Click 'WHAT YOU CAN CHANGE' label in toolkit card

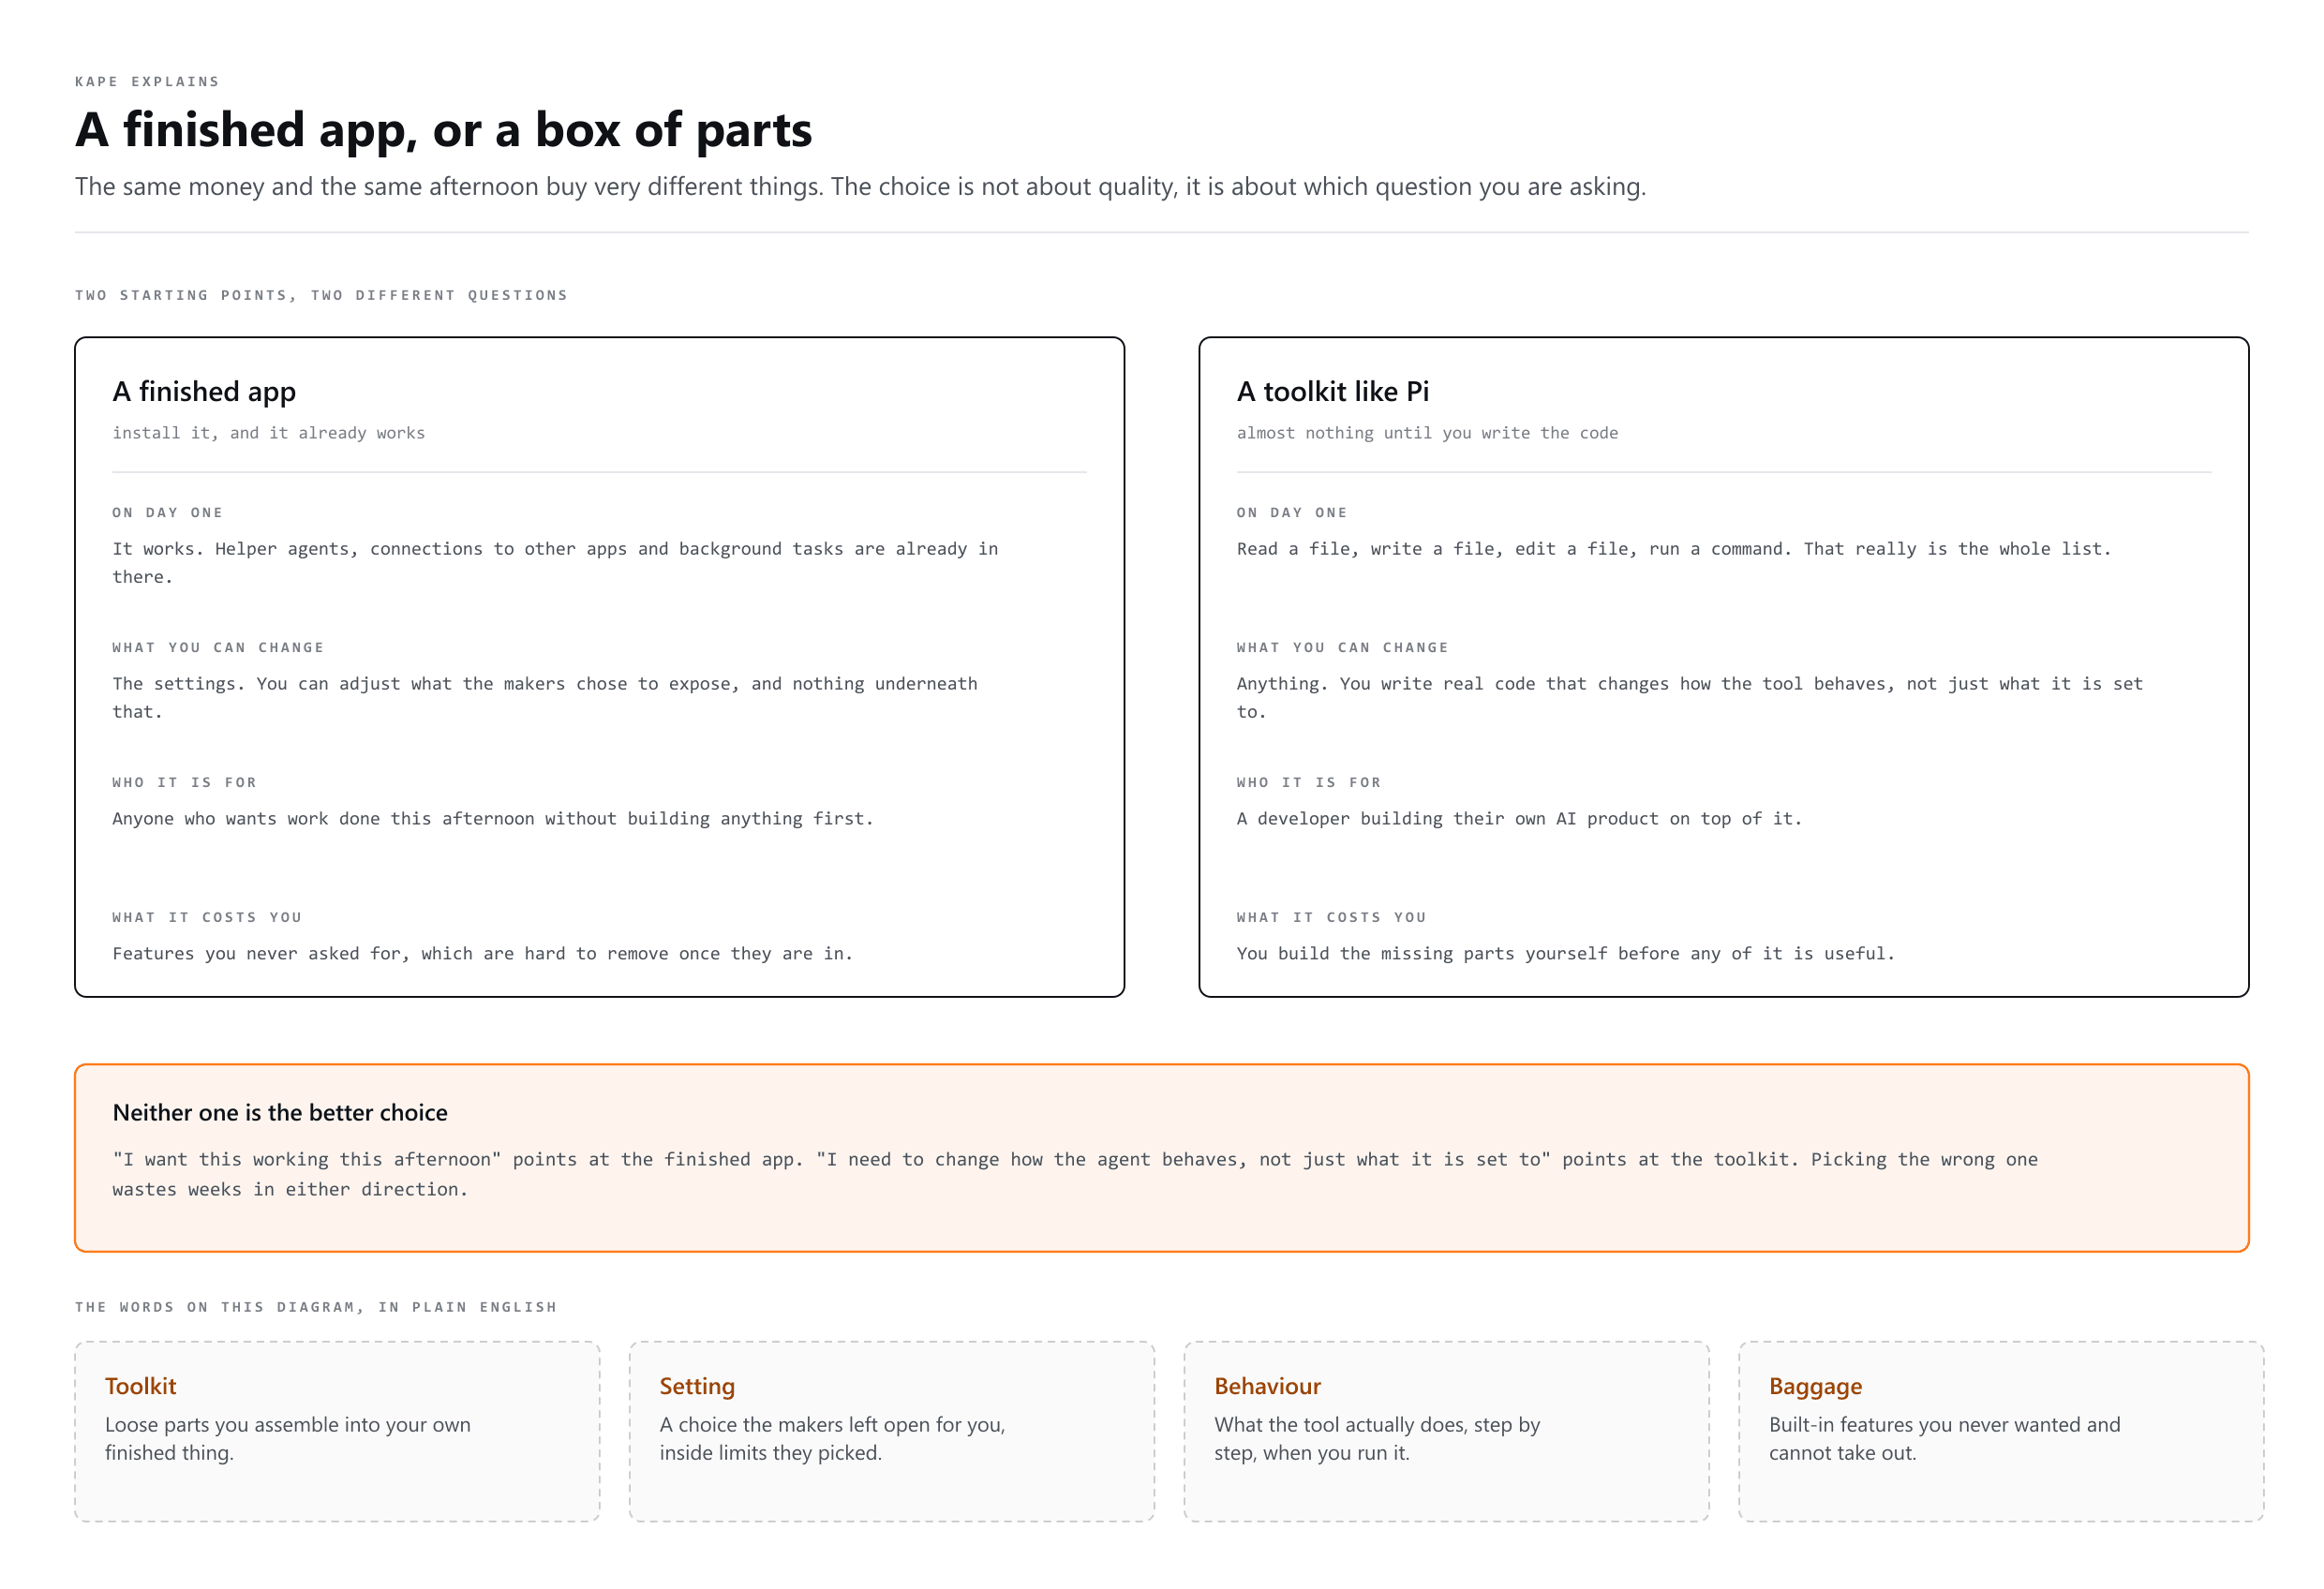pyautogui.click(x=1342, y=647)
